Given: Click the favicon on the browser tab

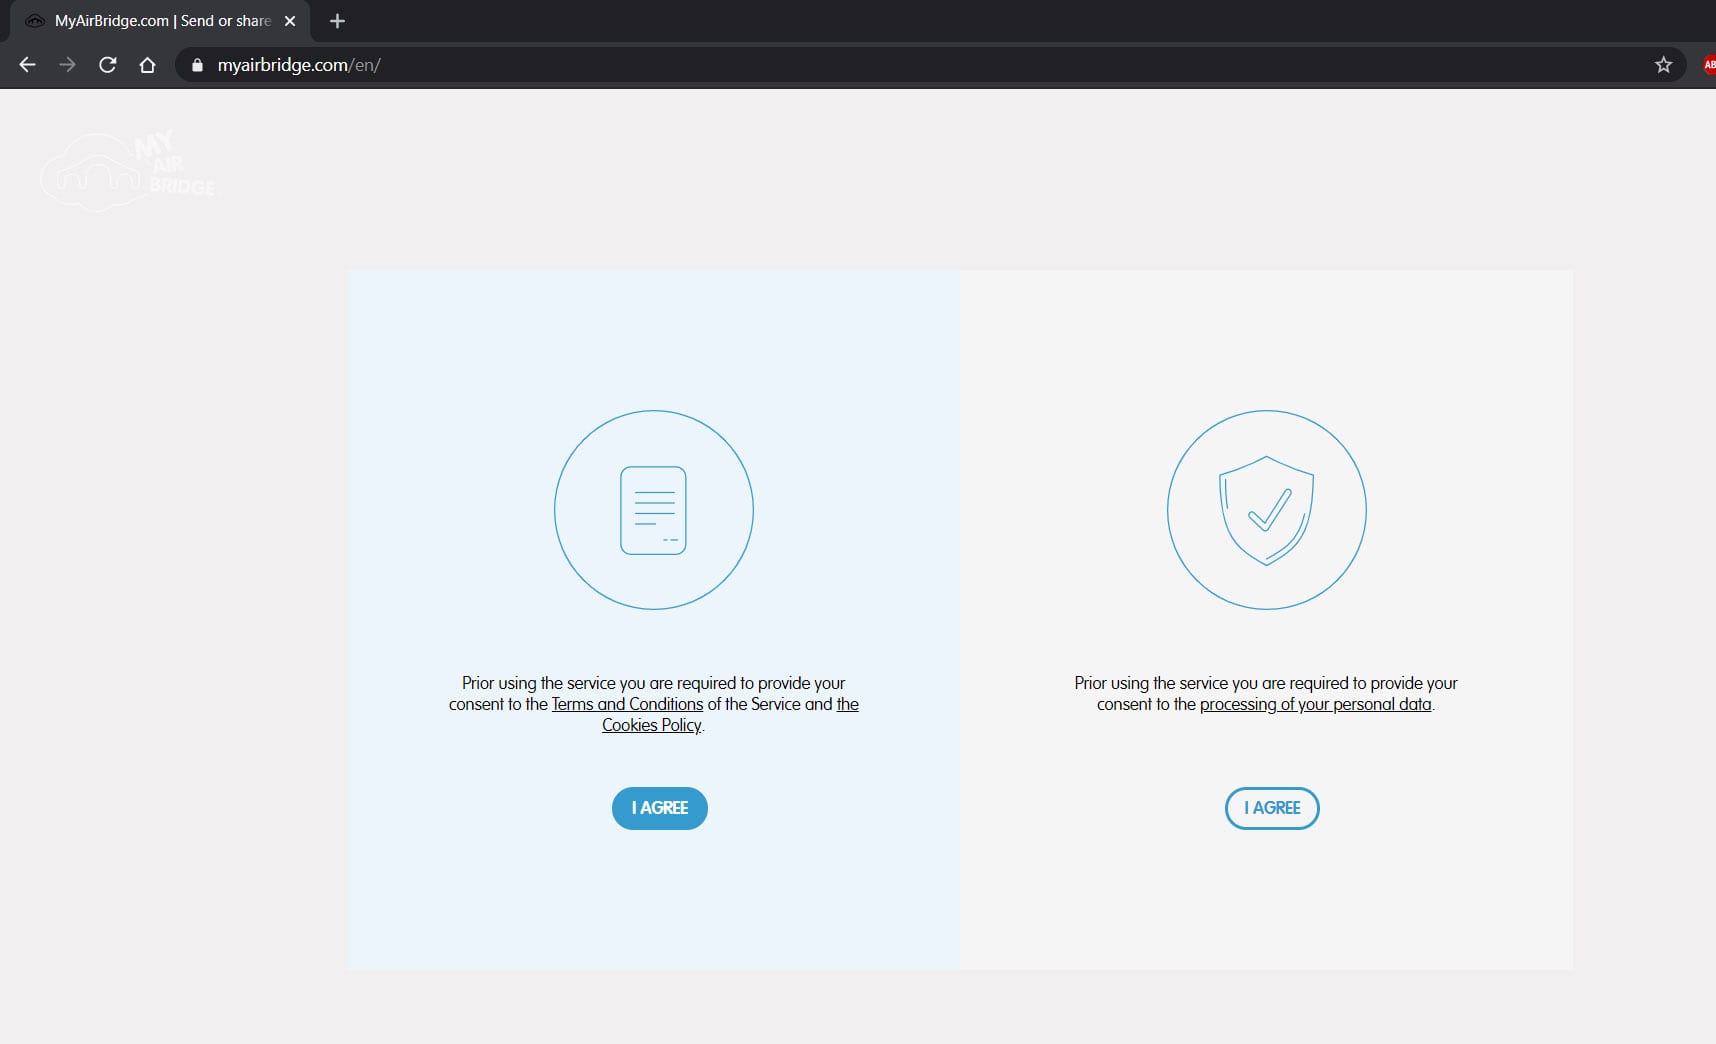Looking at the screenshot, I should coord(35,21).
